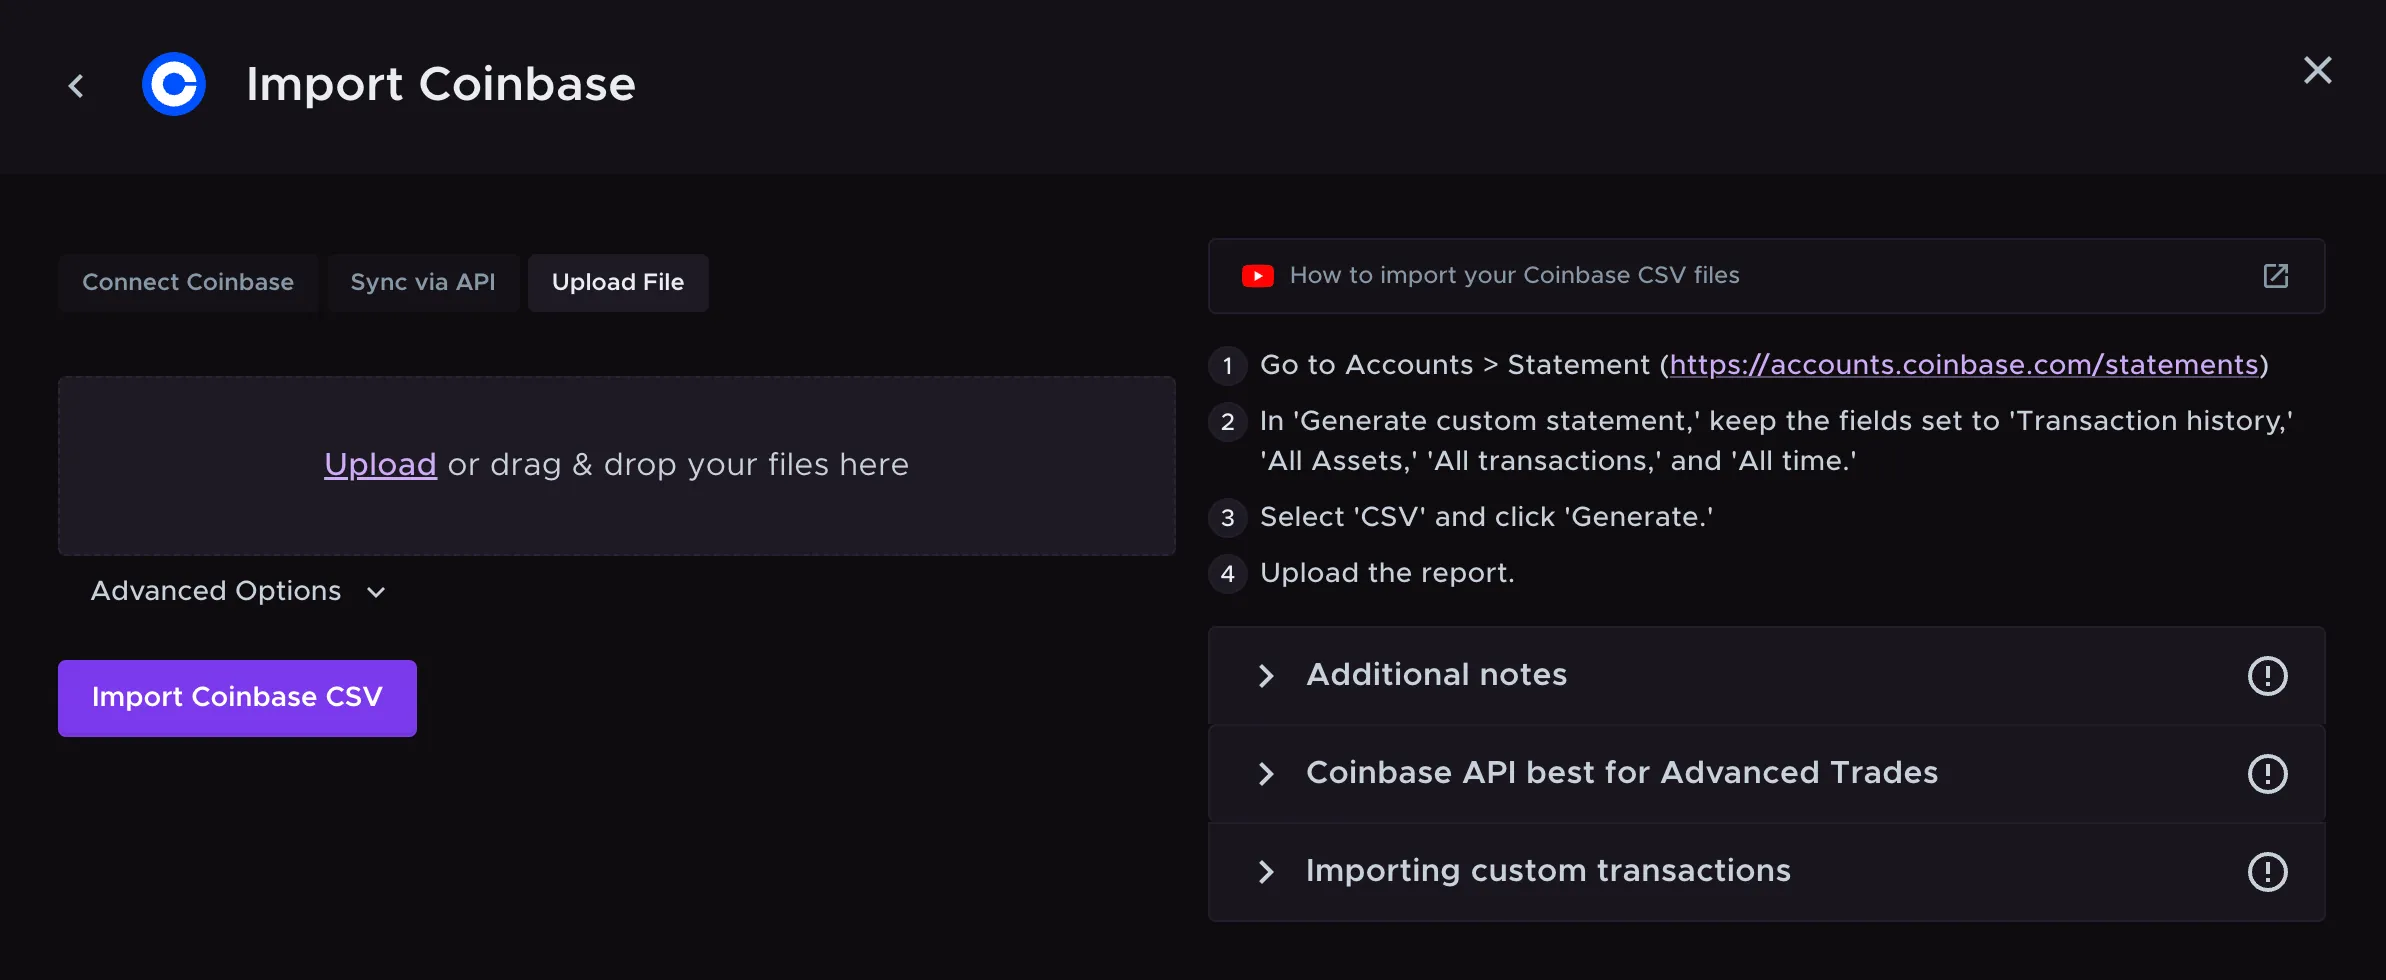
Task: Select the Upload File tab
Action: 618,283
